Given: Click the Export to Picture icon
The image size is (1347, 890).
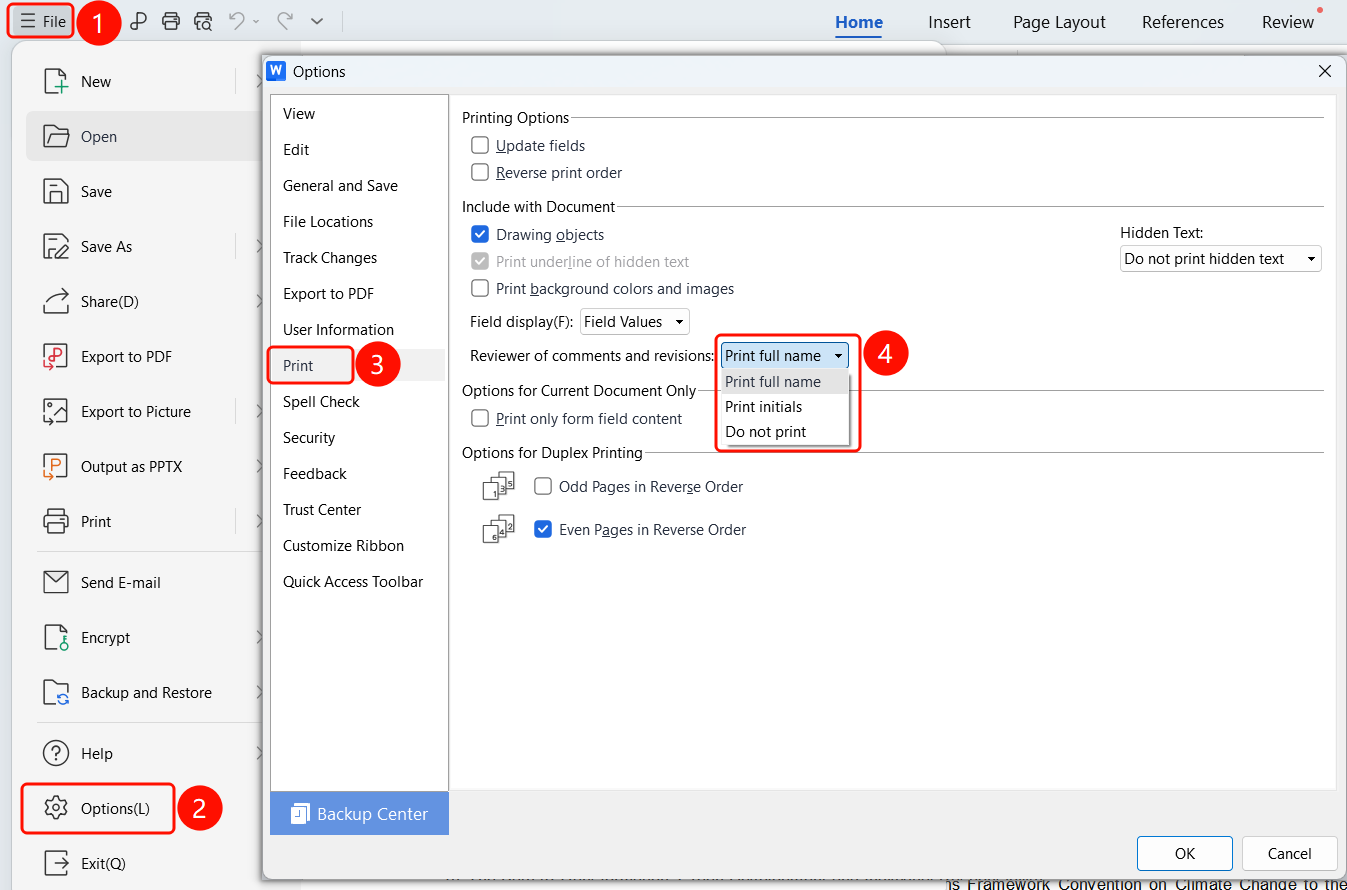Looking at the screenshot, I should (56, 412).
